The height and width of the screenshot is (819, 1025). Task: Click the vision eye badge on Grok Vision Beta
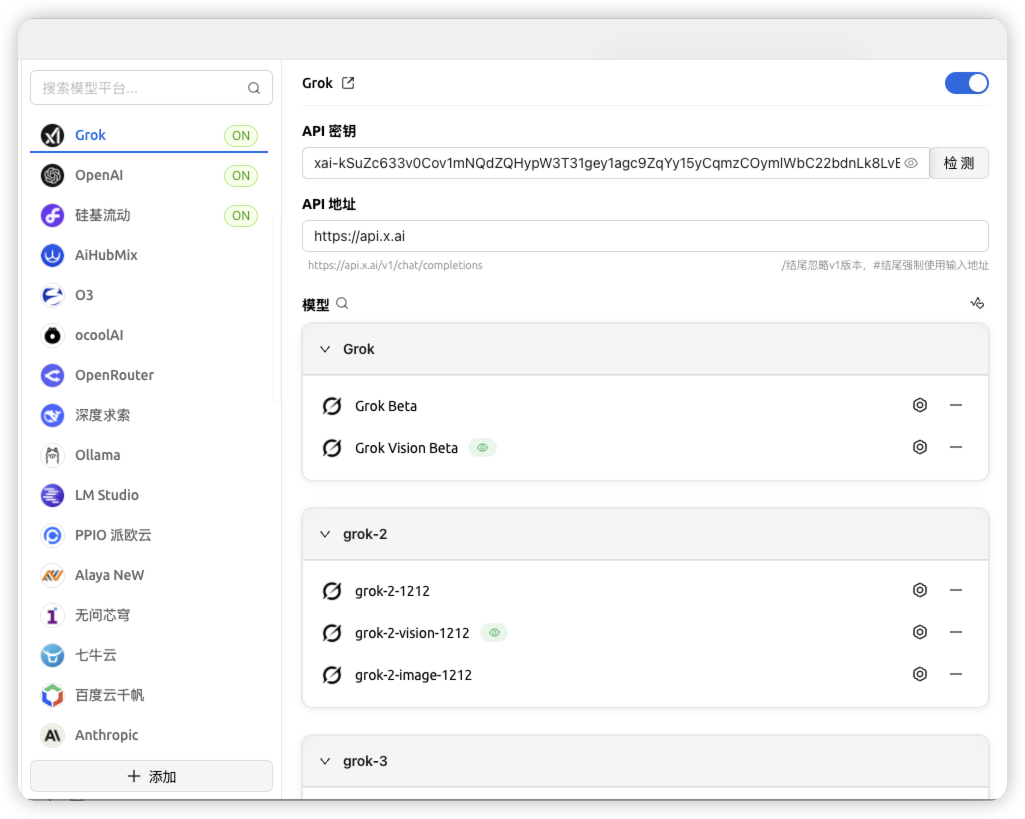[x=482, y=448]
